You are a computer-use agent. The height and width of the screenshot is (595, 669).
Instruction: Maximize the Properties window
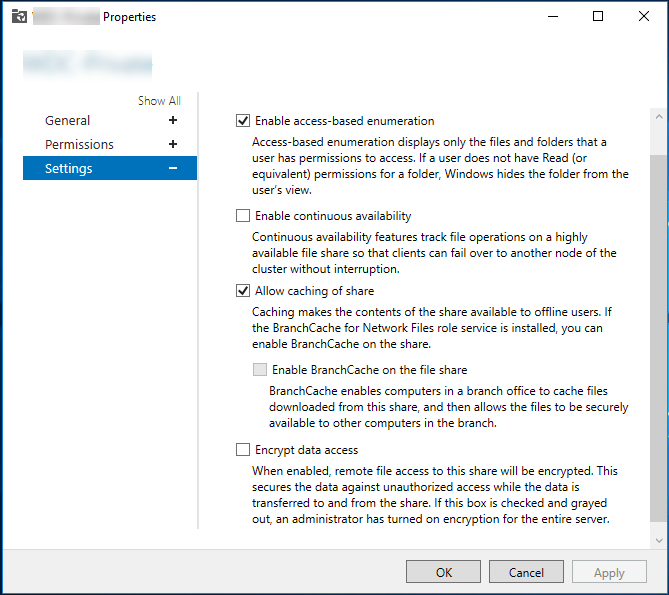coord(598,17)
